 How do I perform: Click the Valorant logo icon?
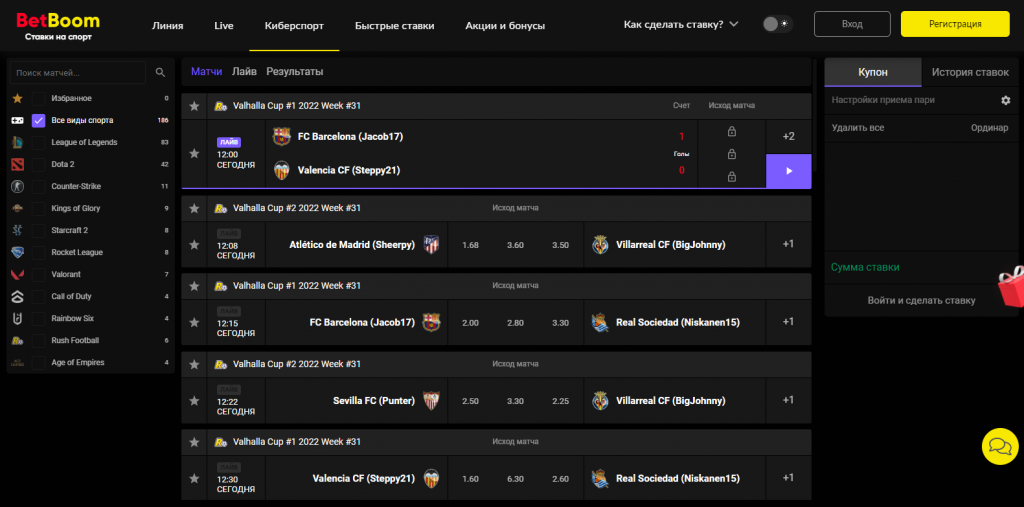[17, 274]
